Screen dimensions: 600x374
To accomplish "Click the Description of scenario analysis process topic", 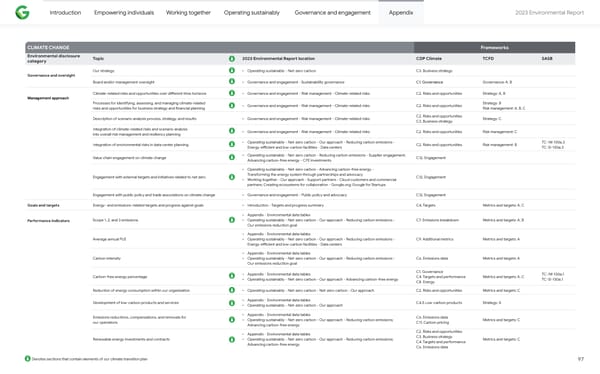I will (x=145, y=119).
